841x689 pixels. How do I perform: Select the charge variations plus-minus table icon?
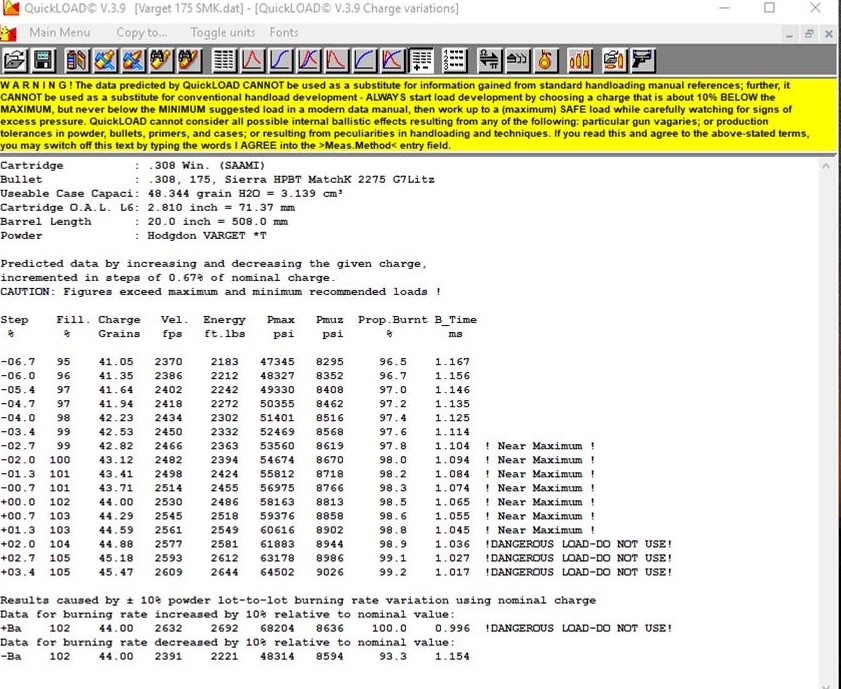click(421, 60)
